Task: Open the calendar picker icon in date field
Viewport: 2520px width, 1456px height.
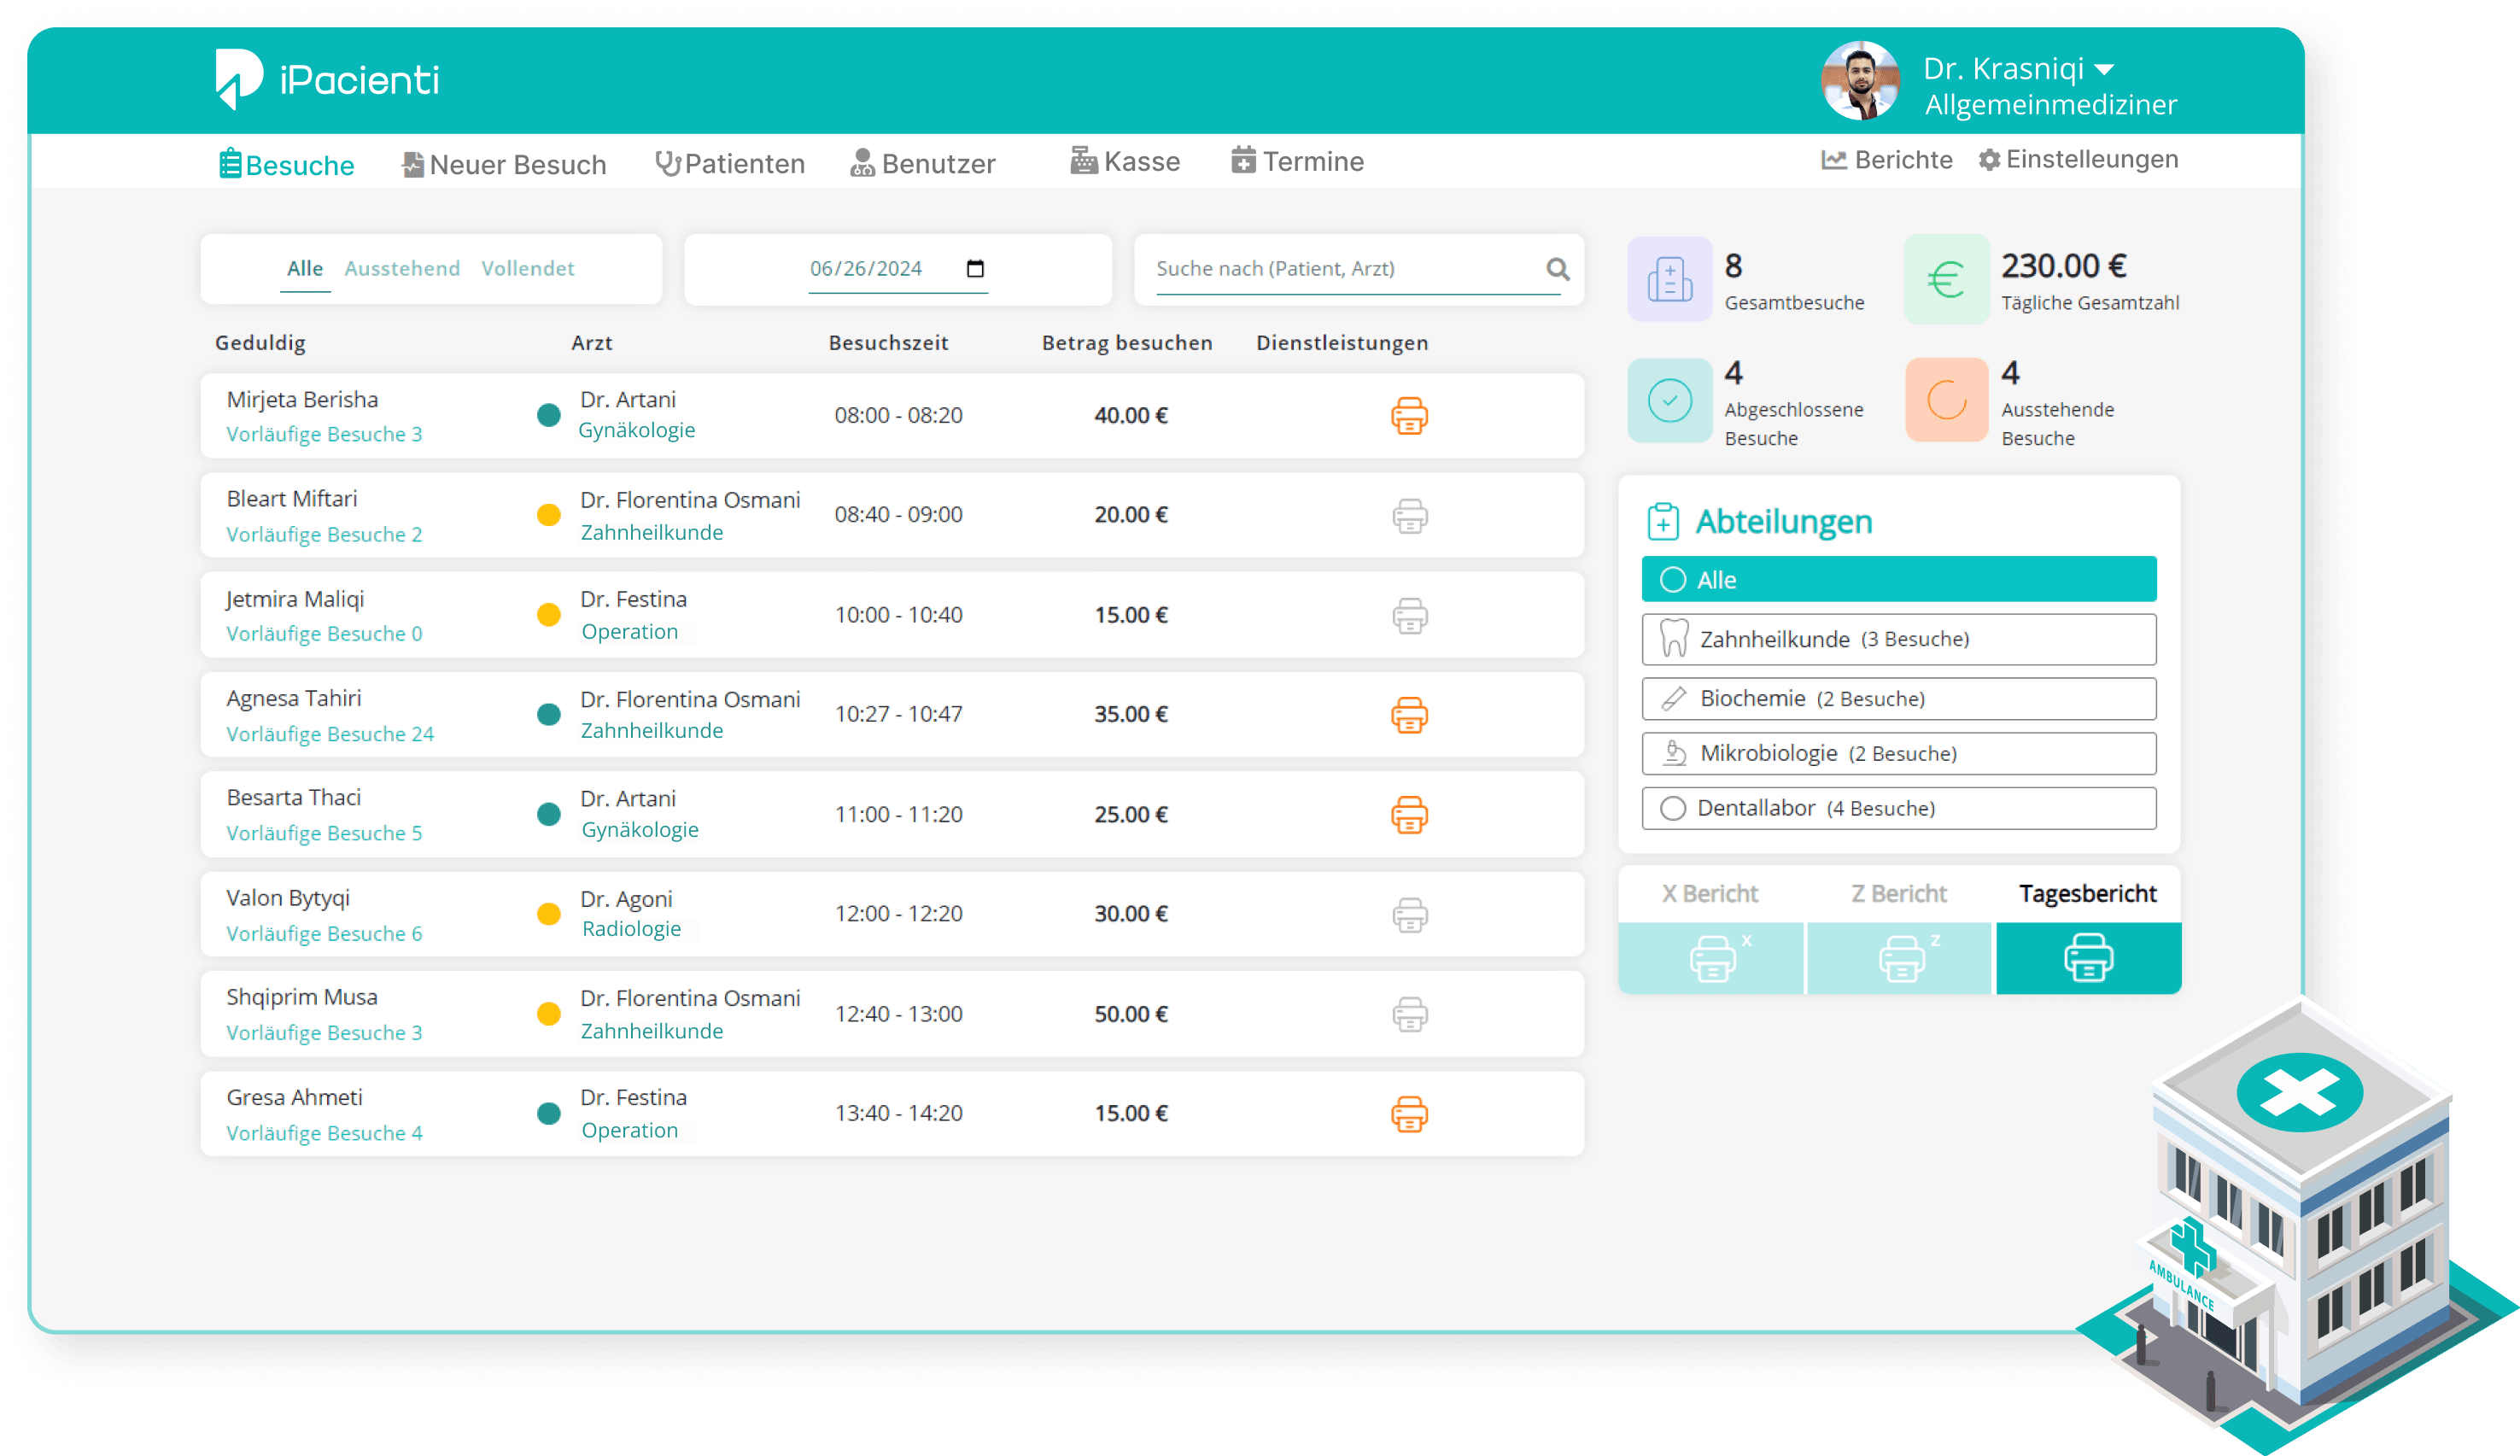Action: 975,269
